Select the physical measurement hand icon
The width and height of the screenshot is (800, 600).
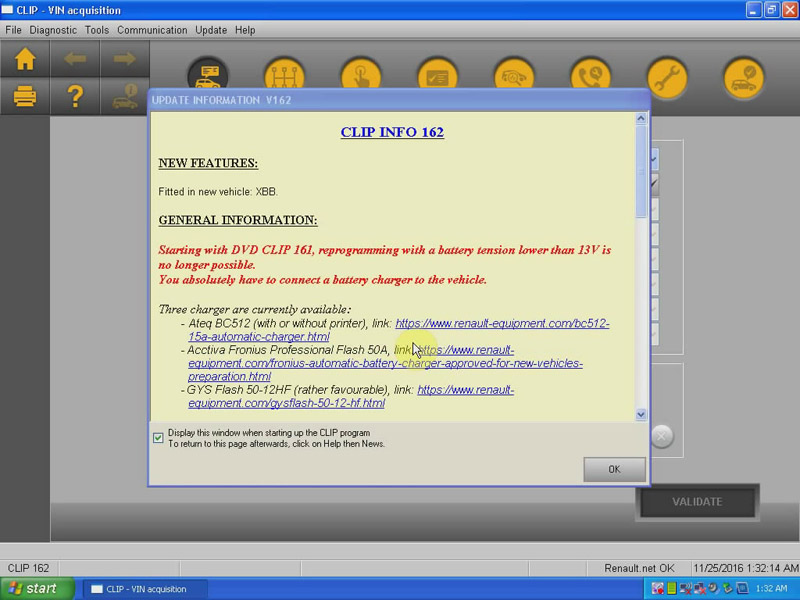point(362,75)
